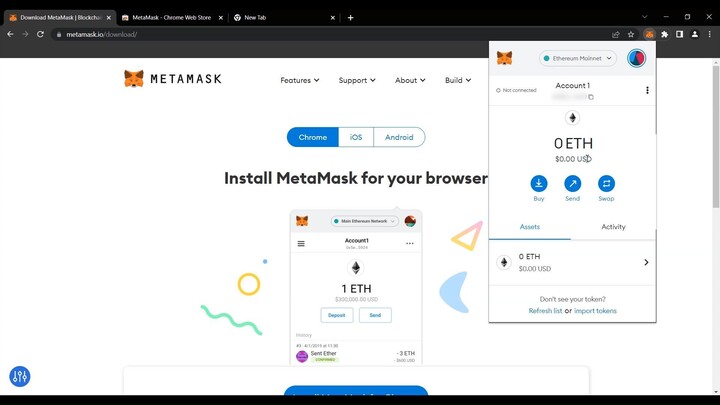Image resolution: width=720 pixels, height=405 pixels.
Task: Click the $0.00 USD balance text
Action: [573, 159]
